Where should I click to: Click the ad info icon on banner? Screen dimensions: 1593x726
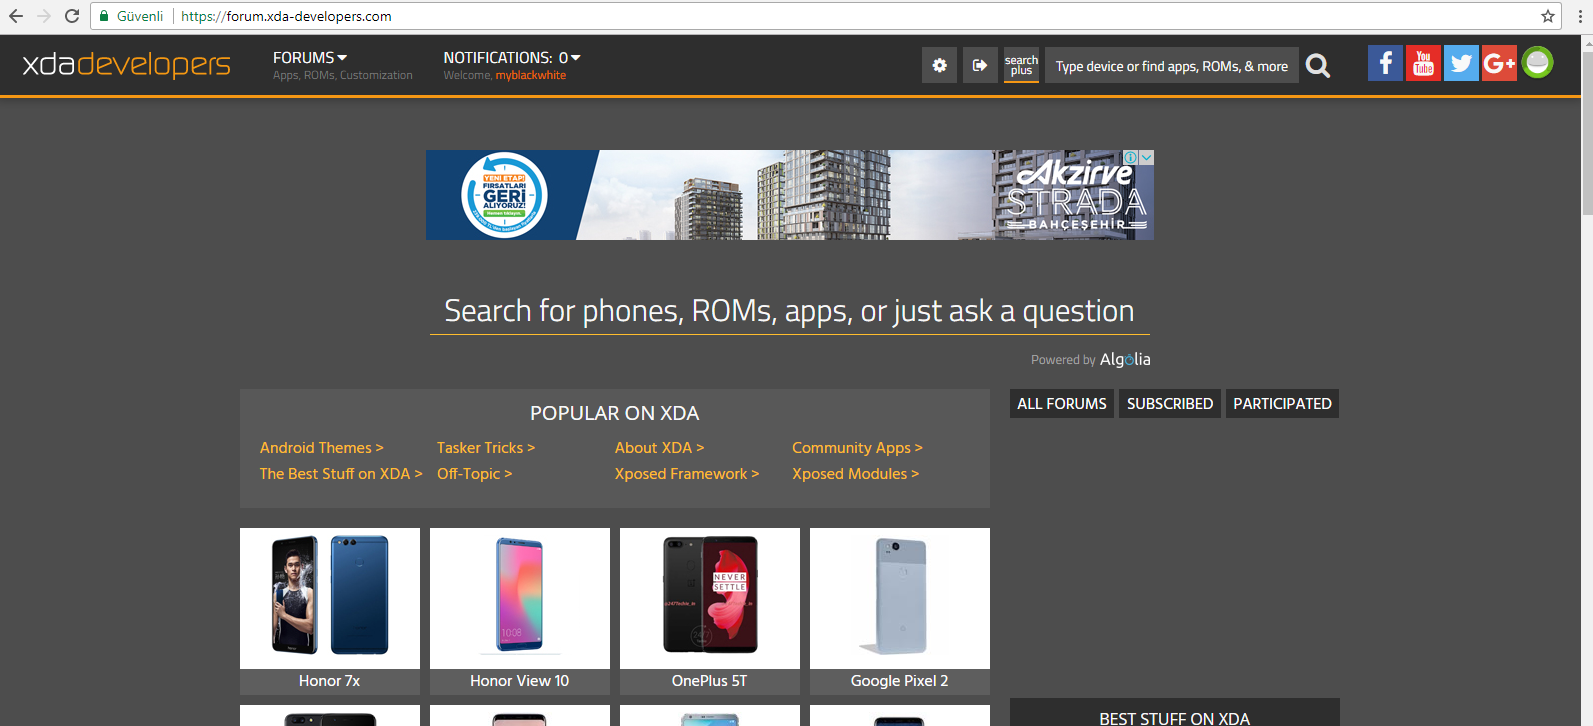coord(1130,158)
